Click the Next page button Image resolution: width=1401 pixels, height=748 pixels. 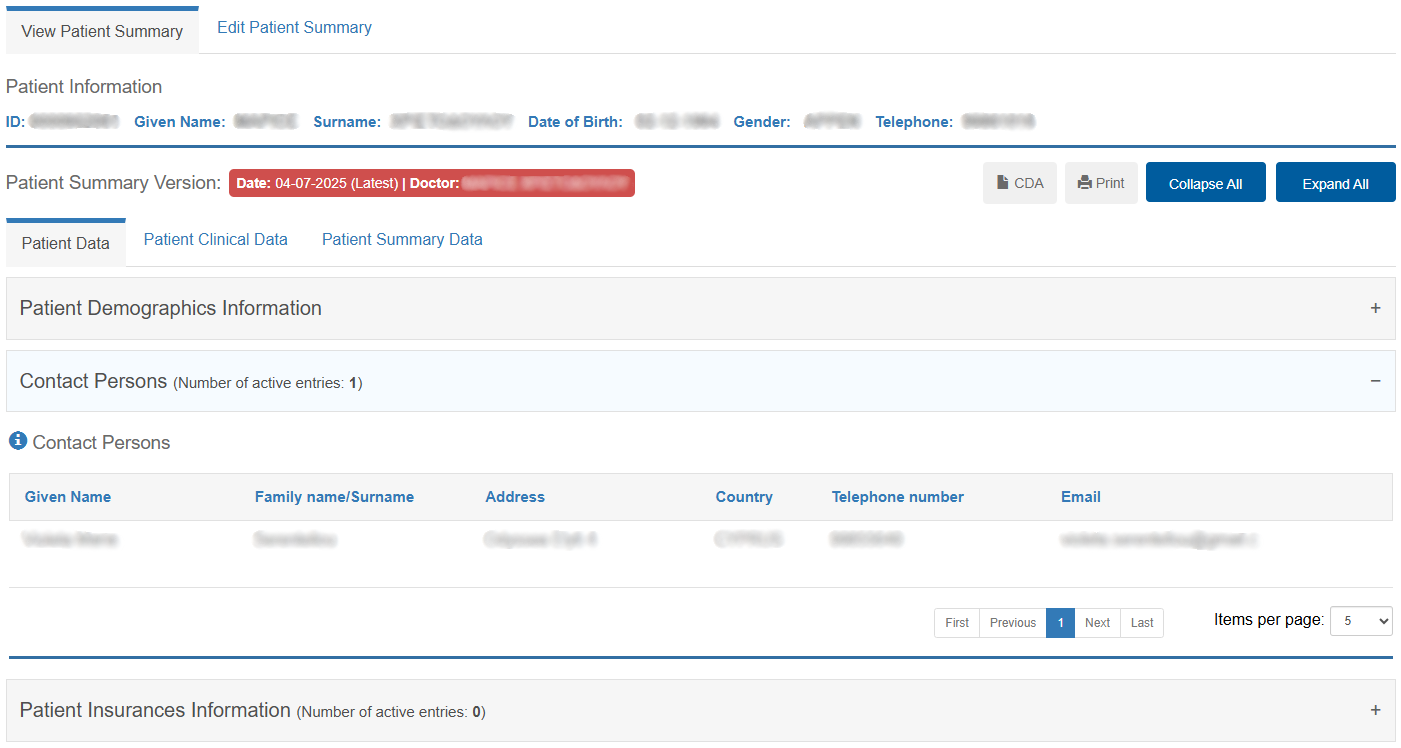[x=1097, y=623]
